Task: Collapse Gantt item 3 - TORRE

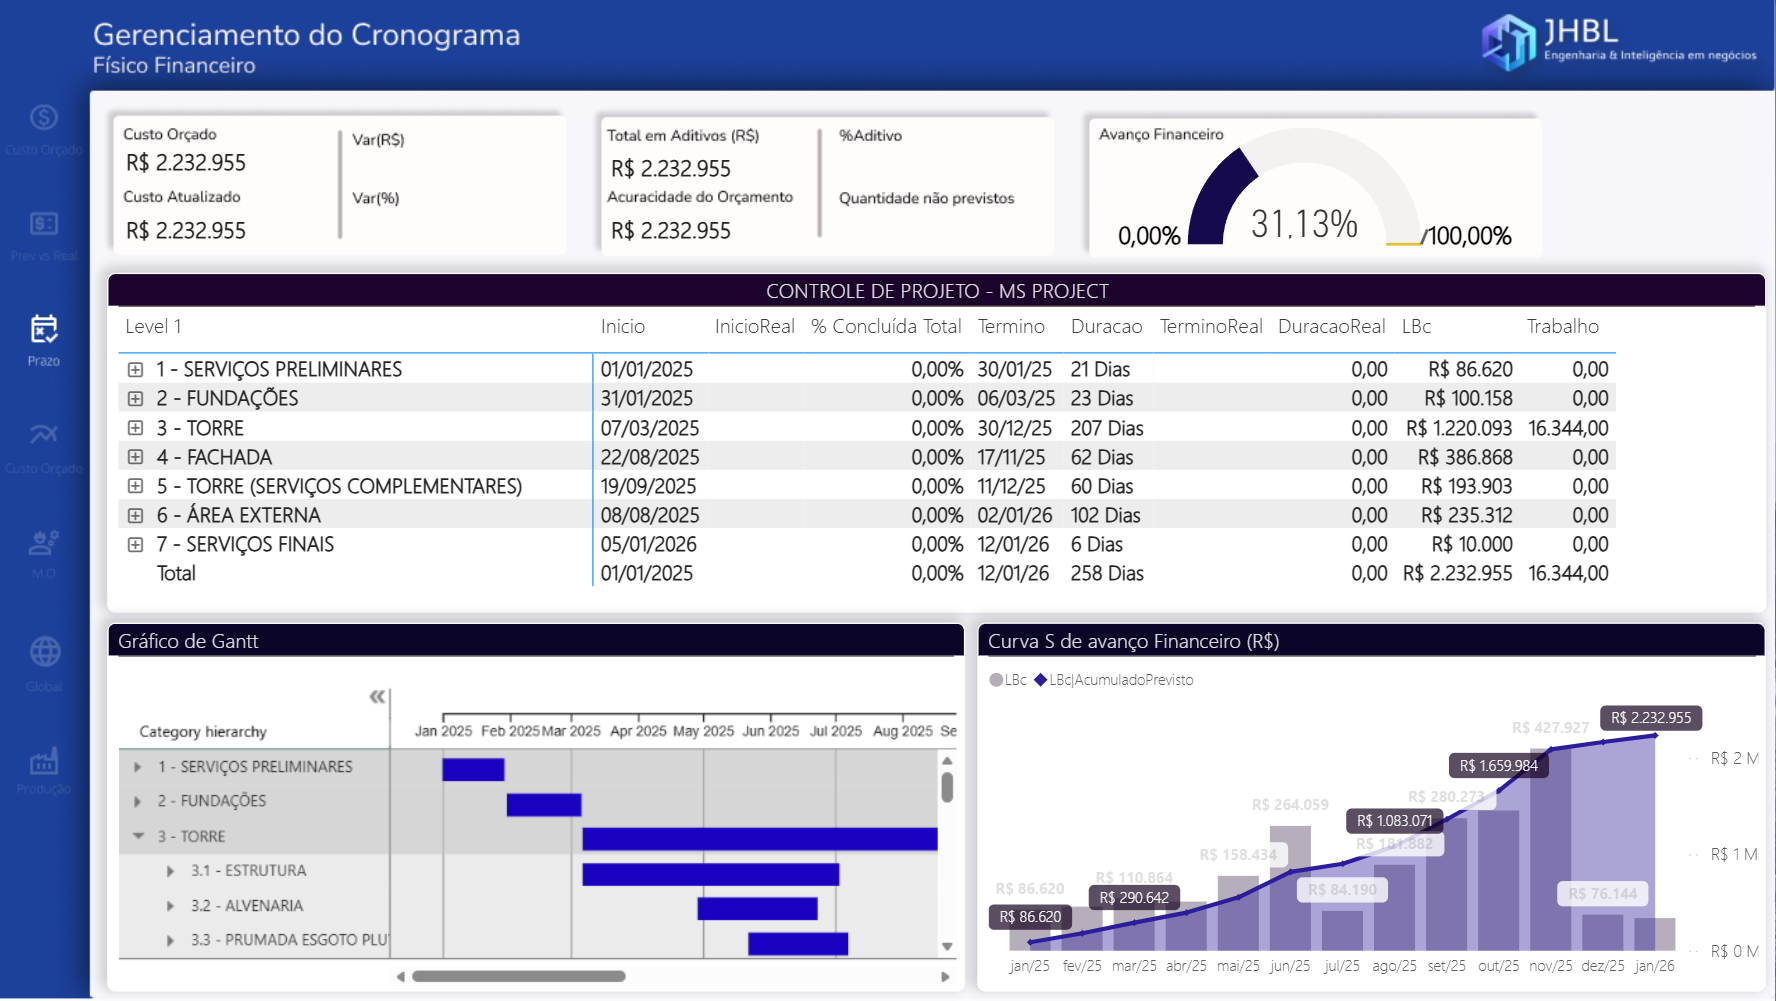Action: 138,836
